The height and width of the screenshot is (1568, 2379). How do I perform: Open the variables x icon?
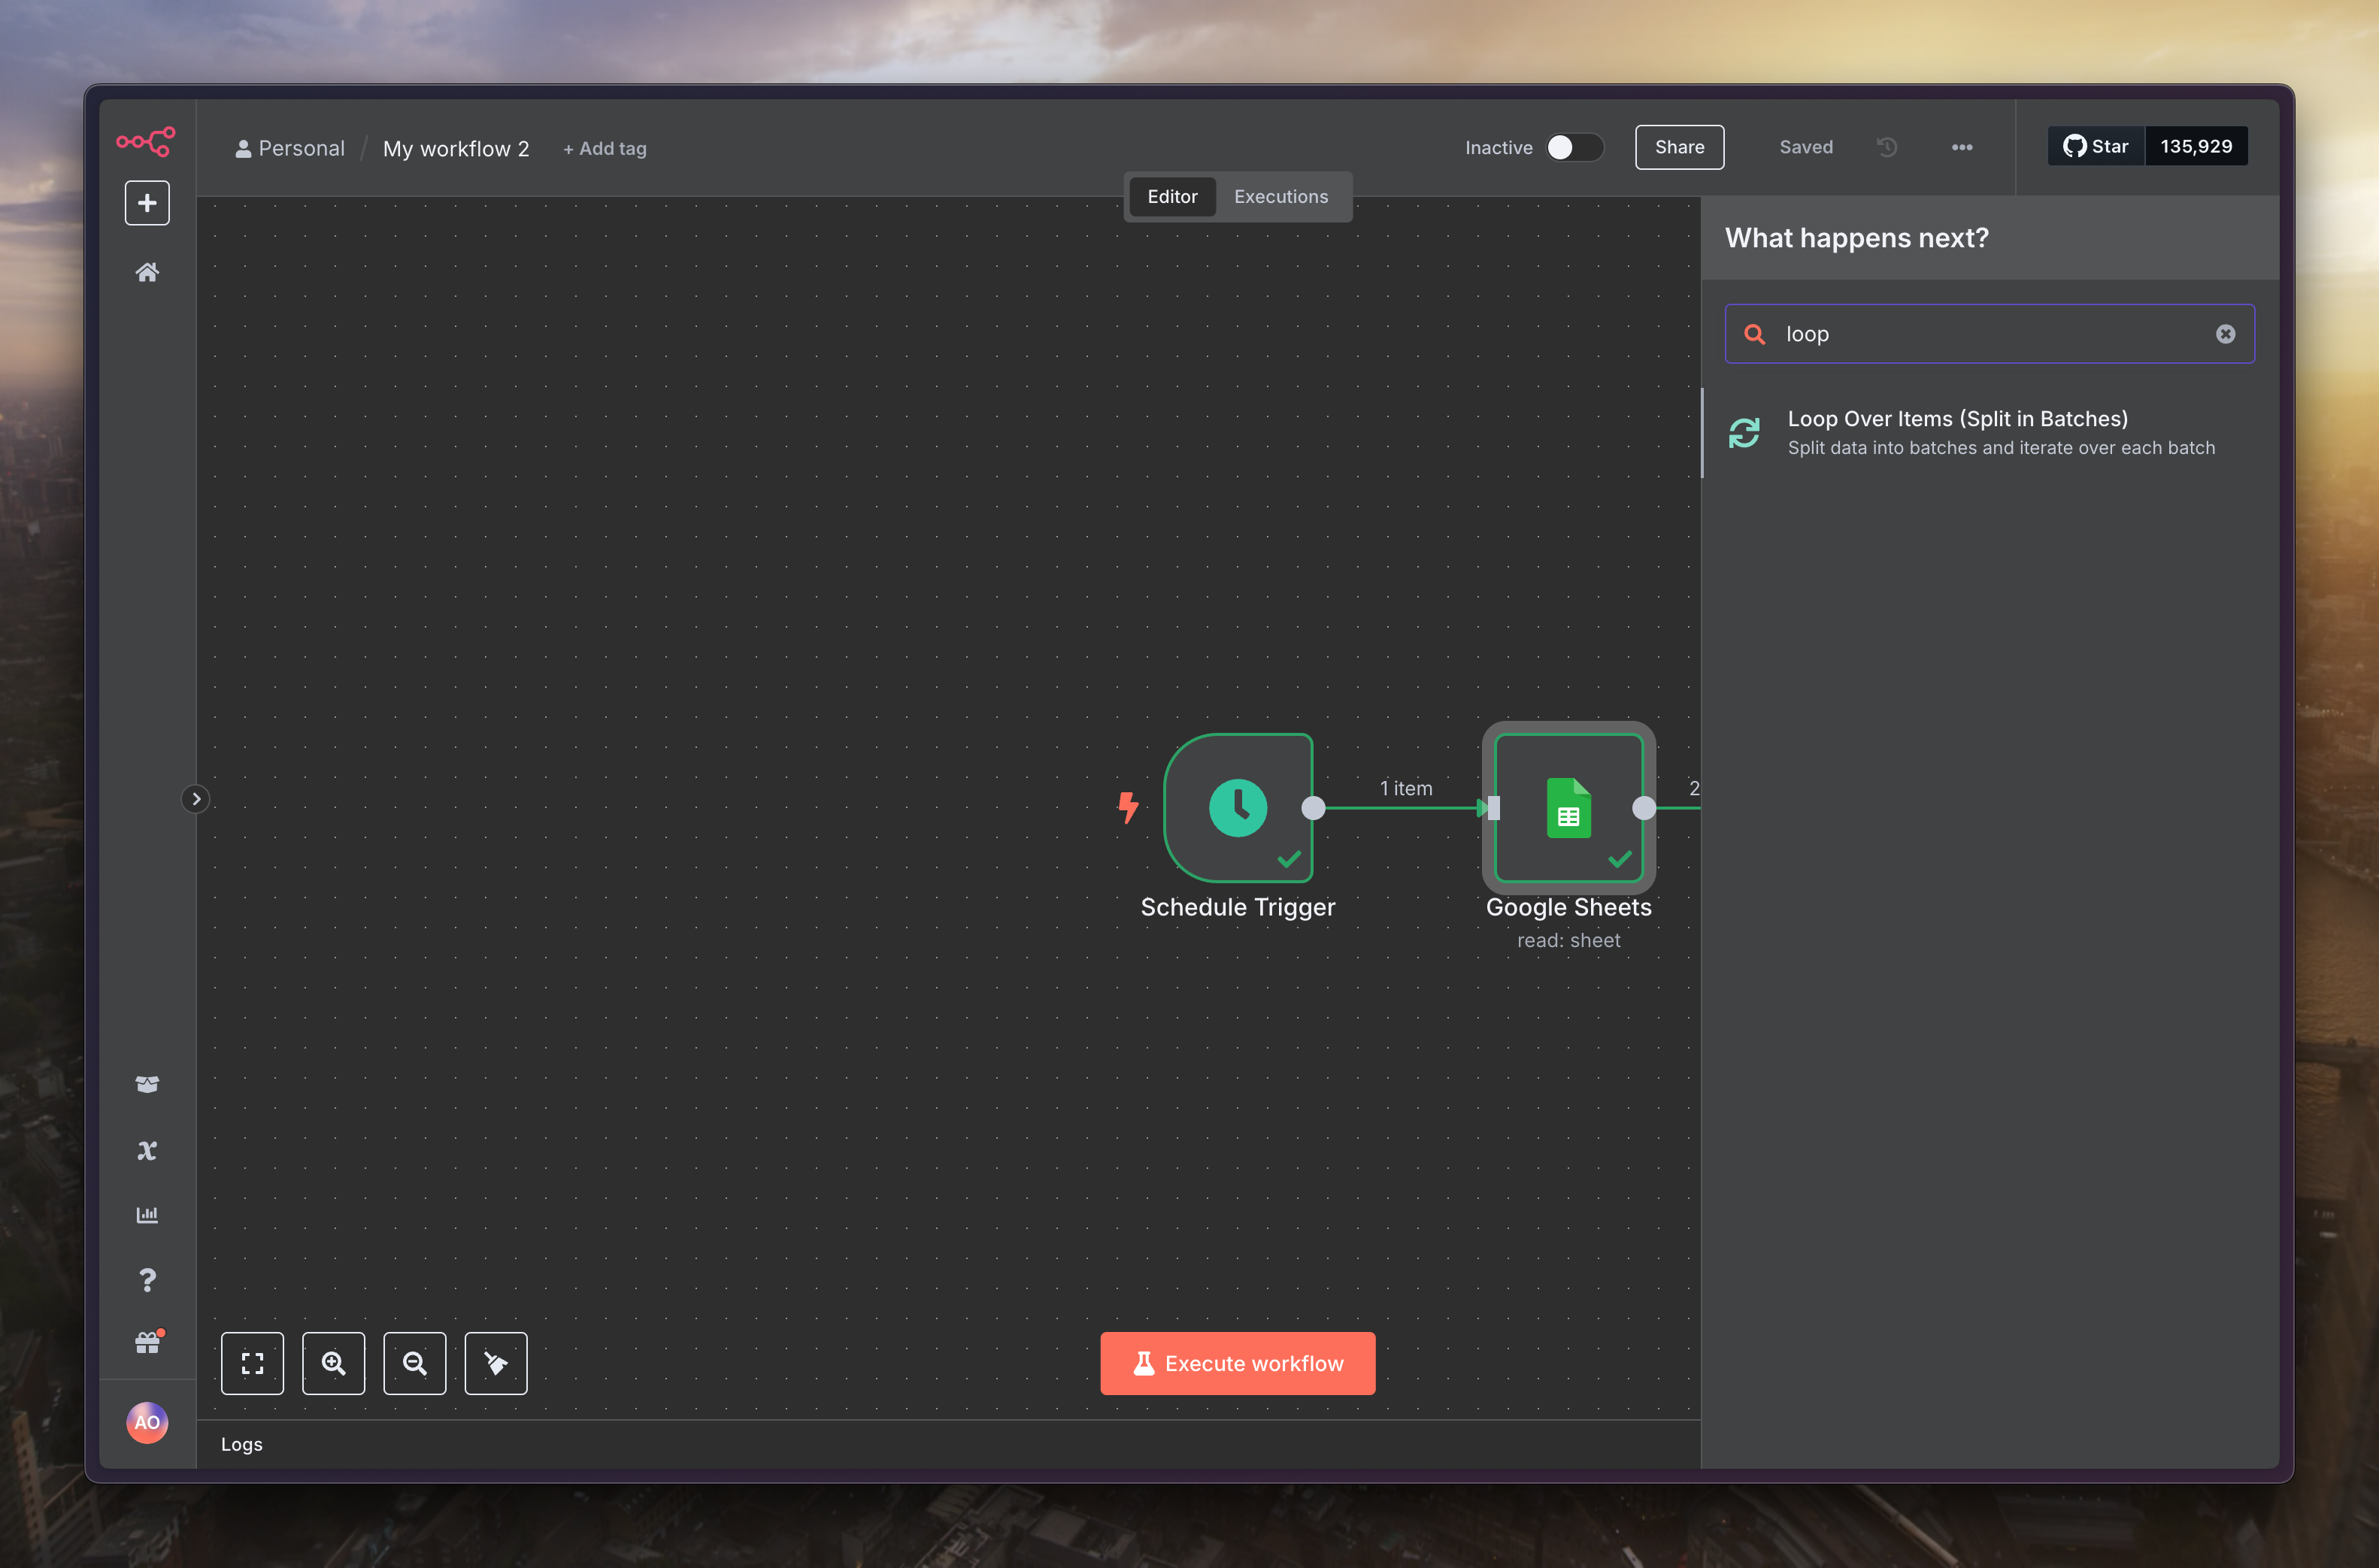click(x=147, y=1151)
